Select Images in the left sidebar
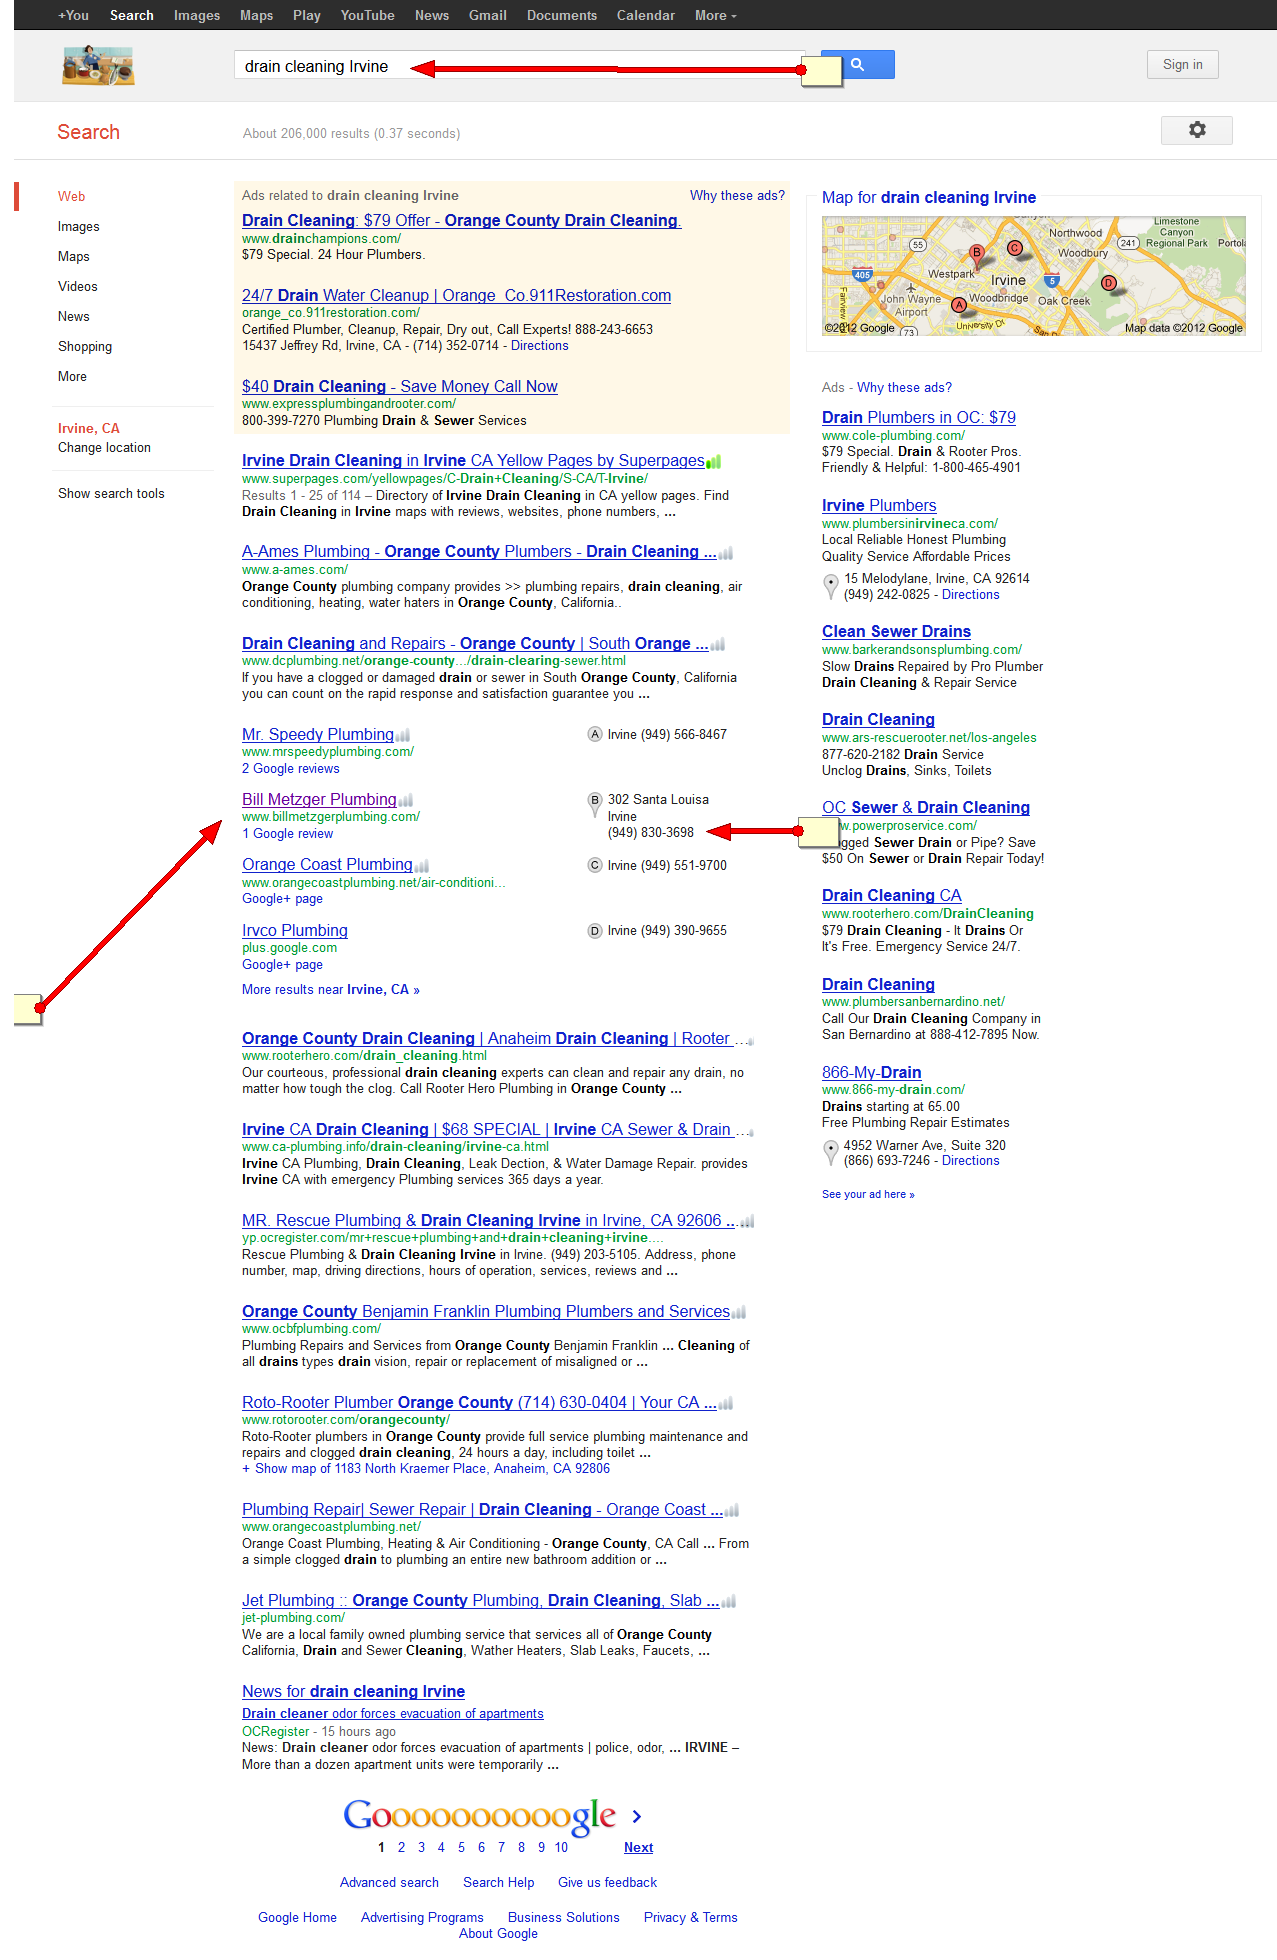Image resolution: width=1277 pixels, height=1960 pixels. 79,227
